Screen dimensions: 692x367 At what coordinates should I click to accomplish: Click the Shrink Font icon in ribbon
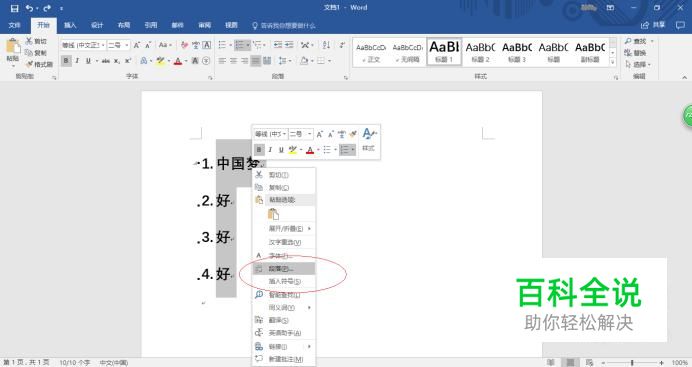pyautogui.click(x=148, y=45)
